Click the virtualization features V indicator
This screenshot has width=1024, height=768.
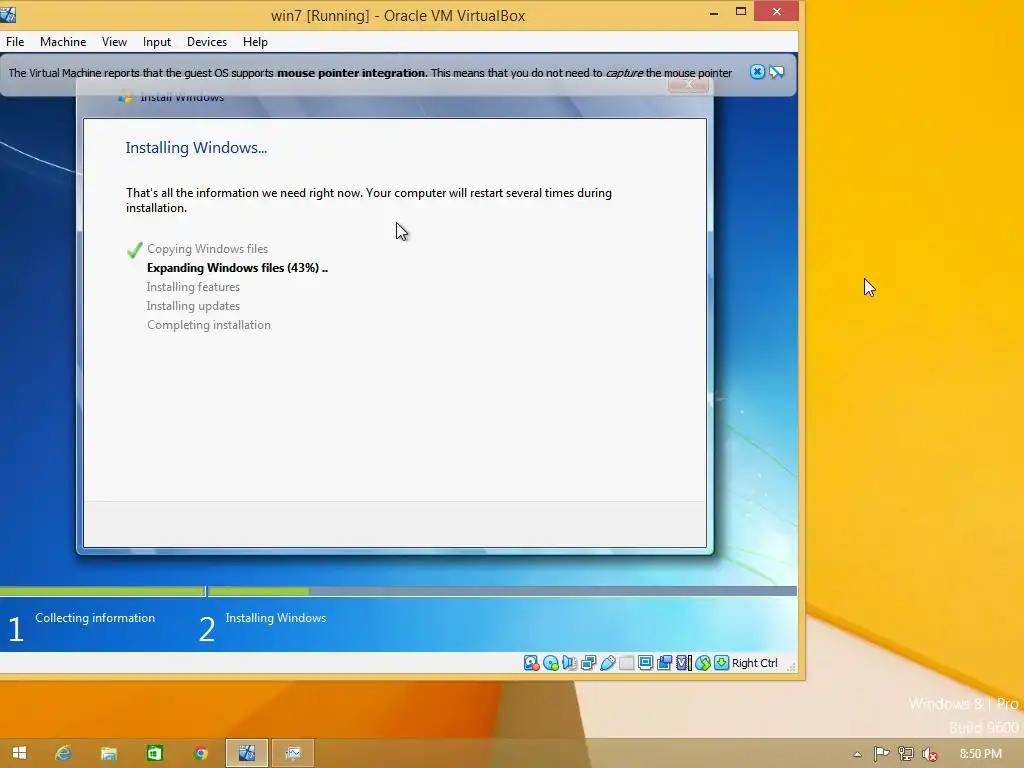point(683,663)
